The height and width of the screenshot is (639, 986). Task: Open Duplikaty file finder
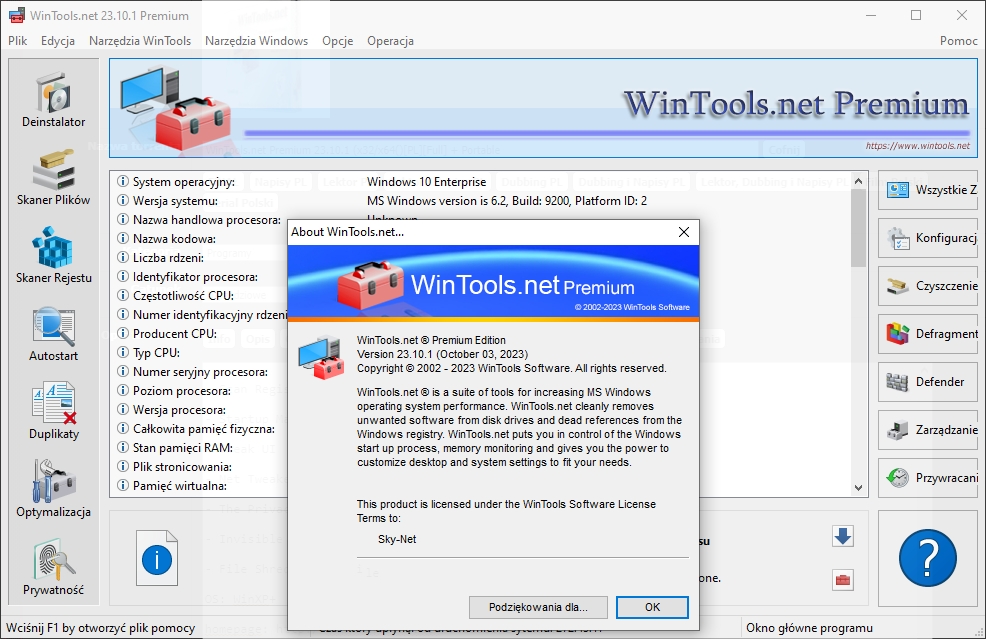(x=53, y=411)
